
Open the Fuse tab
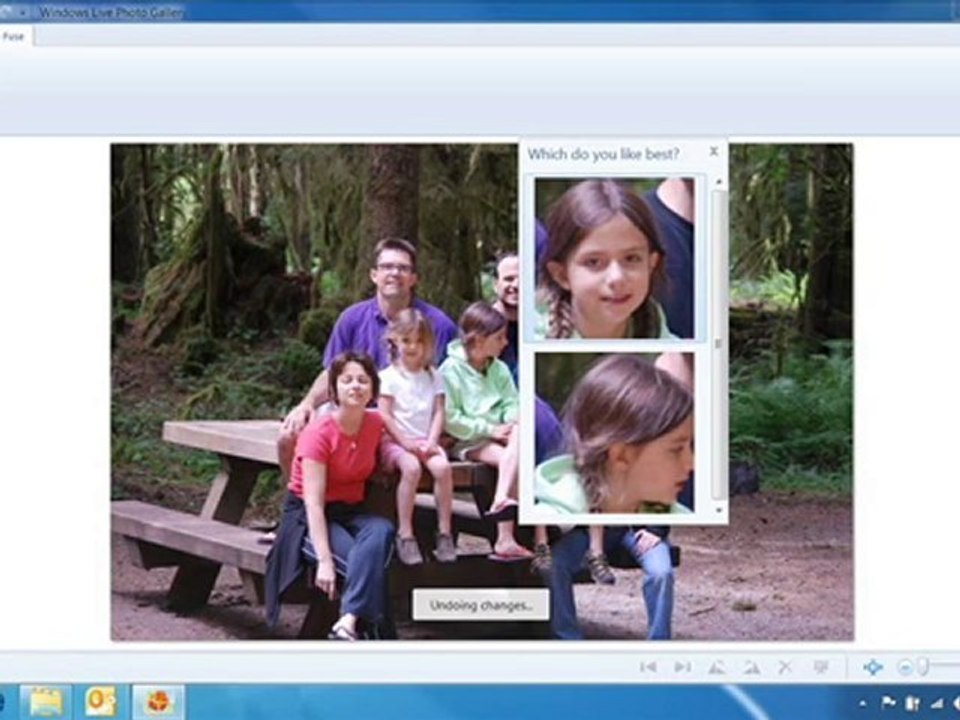[13, 36]
